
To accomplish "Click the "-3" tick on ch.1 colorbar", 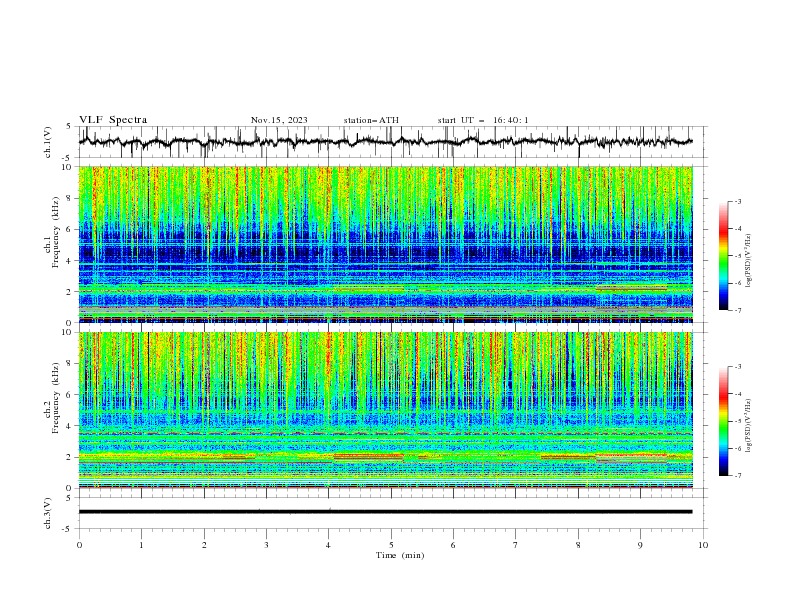I will pos(737,201).
